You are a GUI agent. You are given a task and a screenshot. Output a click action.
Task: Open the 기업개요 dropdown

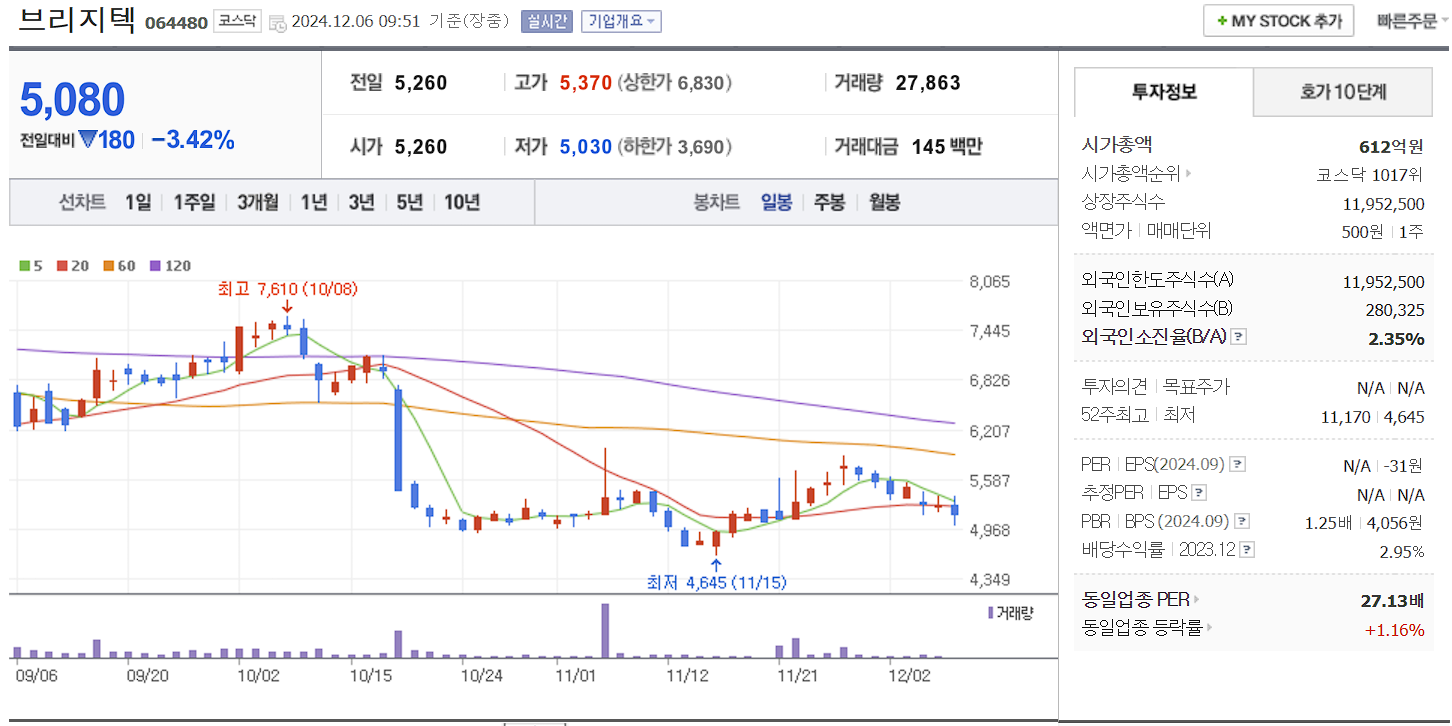(x=620, y=20)
